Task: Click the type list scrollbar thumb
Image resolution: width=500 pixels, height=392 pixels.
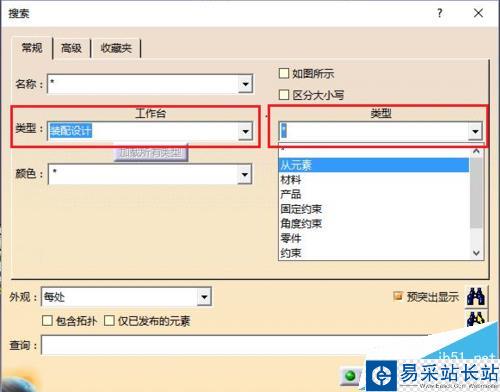Action: (476, 193)
